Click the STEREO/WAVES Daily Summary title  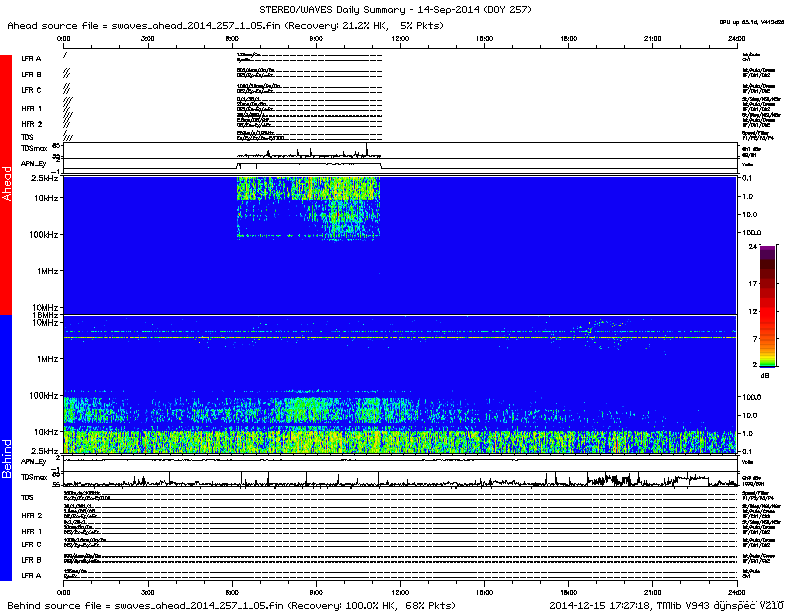(395, 10)
